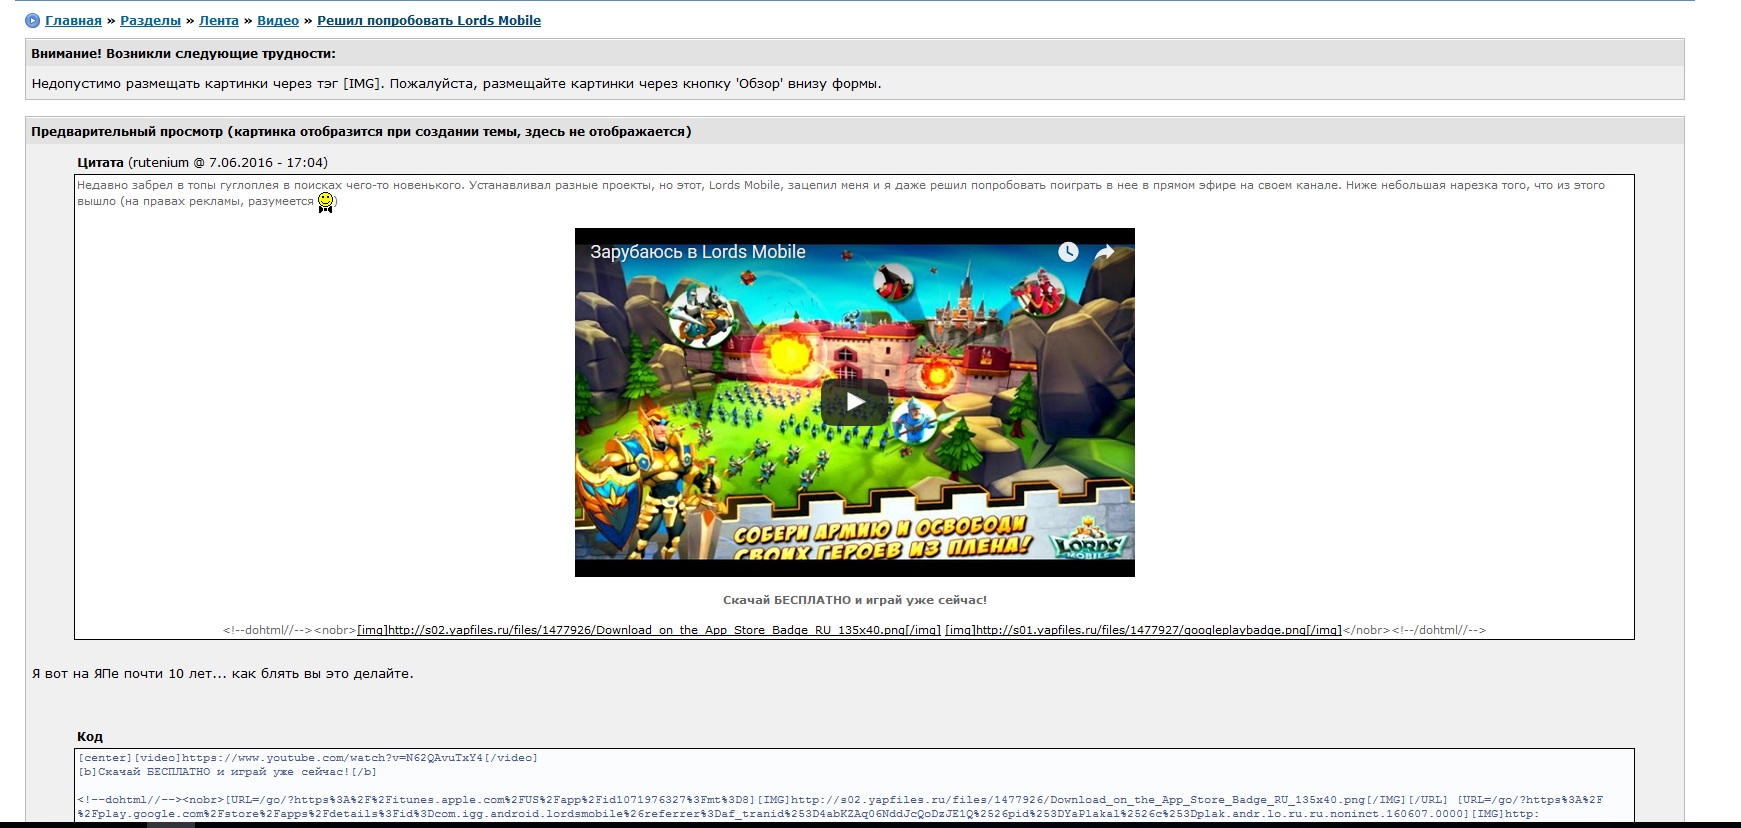
Task: Click the 'Предварительный просмотр' header text
Action: (361, 132)
